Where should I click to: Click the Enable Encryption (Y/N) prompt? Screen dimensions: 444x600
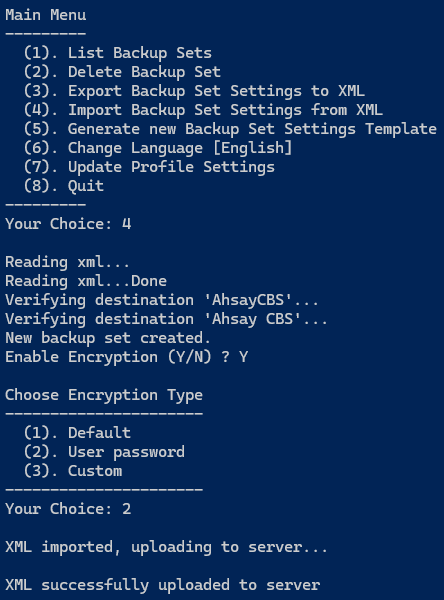(127, 357)
